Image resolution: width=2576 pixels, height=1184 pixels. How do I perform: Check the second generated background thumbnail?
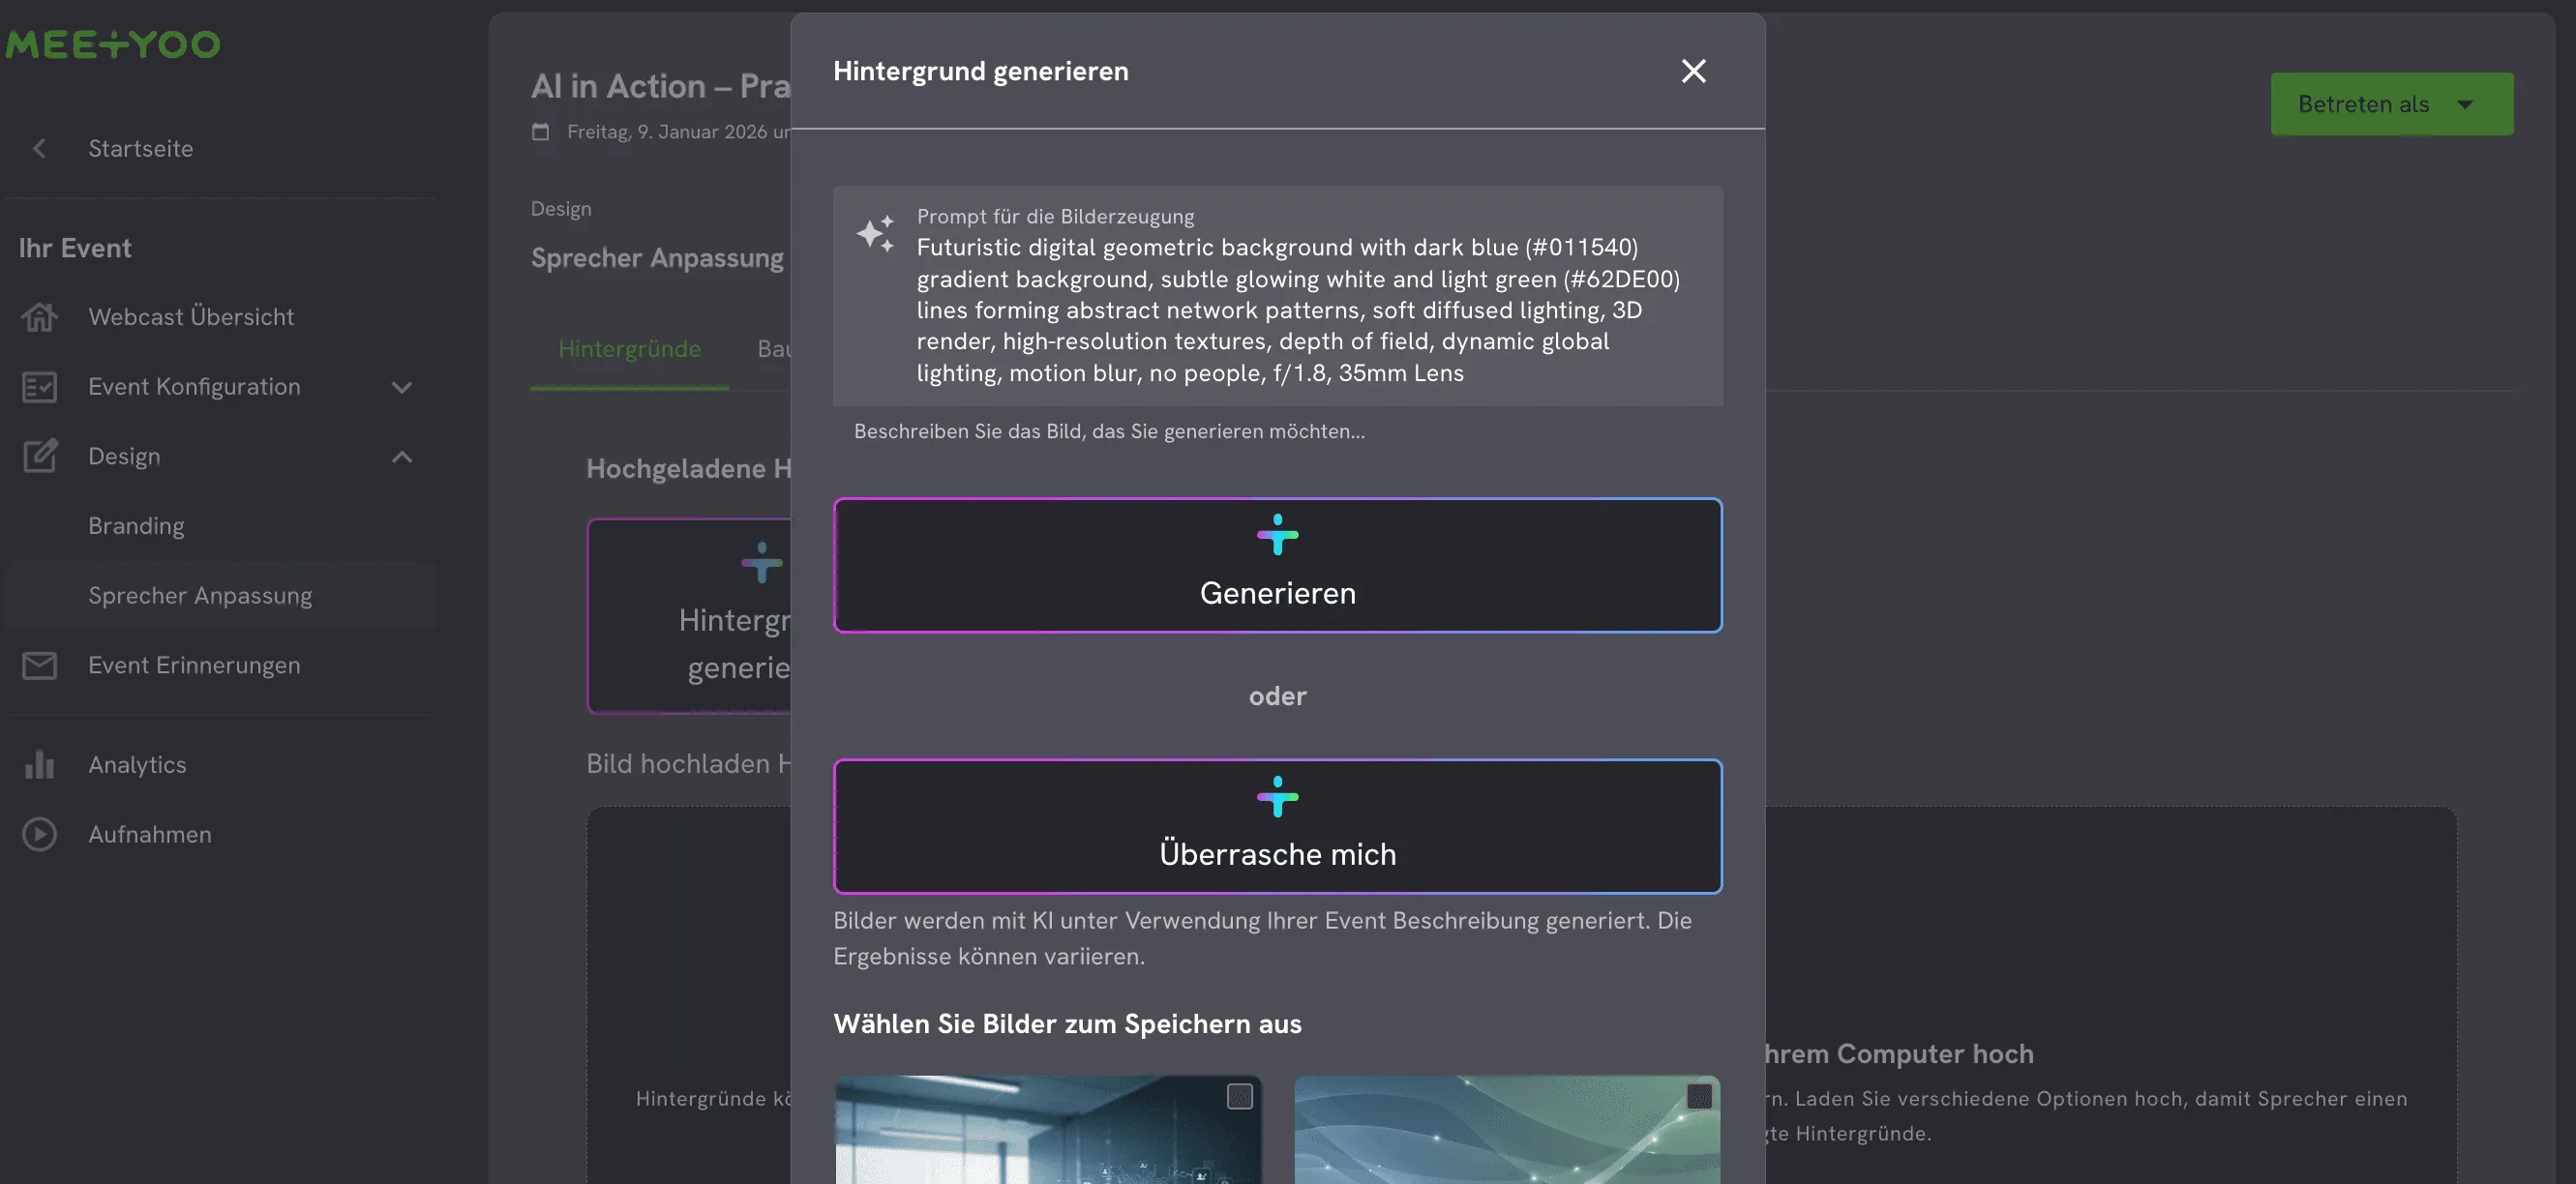(x=1699, y=1097)
